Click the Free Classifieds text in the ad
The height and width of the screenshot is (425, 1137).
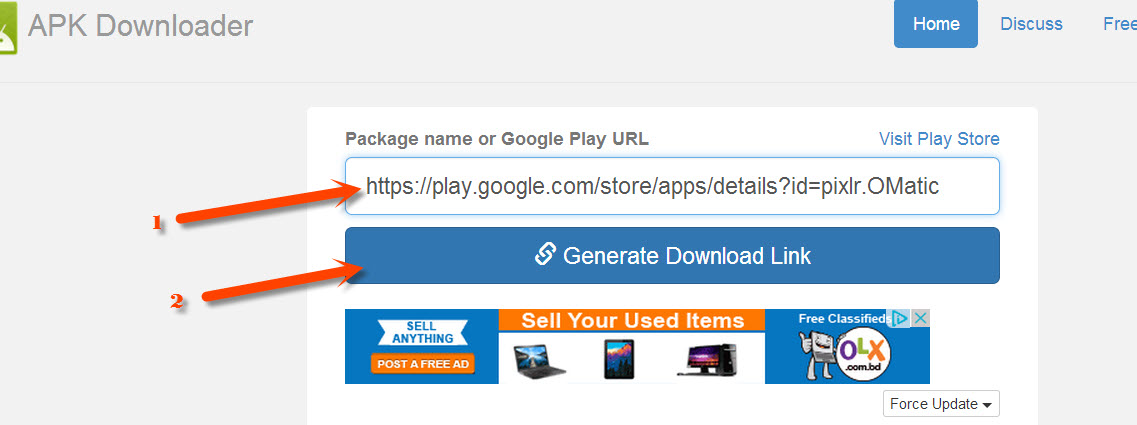(845, 318)
